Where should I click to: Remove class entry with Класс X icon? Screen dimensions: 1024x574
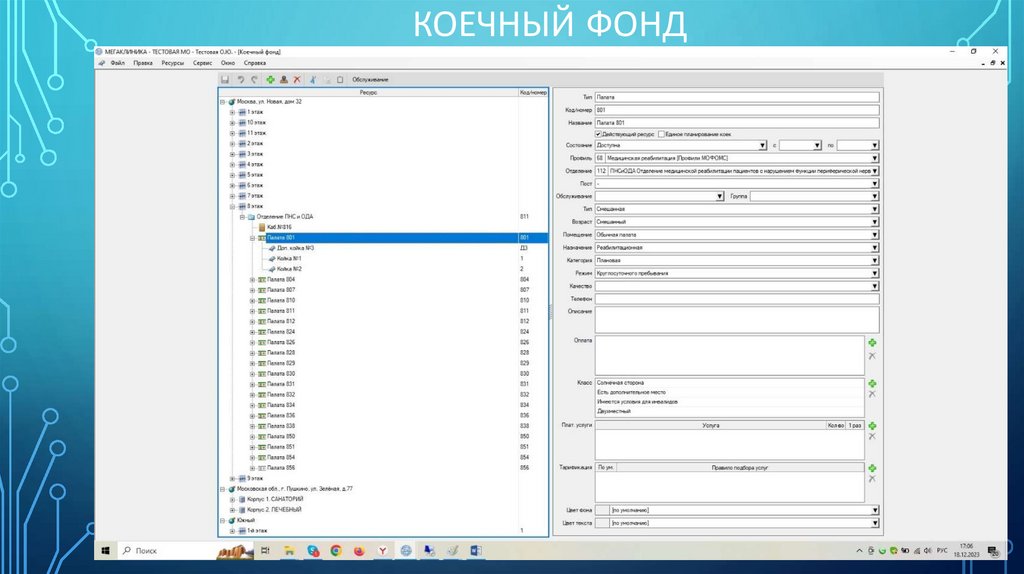[x=872, y=395]
